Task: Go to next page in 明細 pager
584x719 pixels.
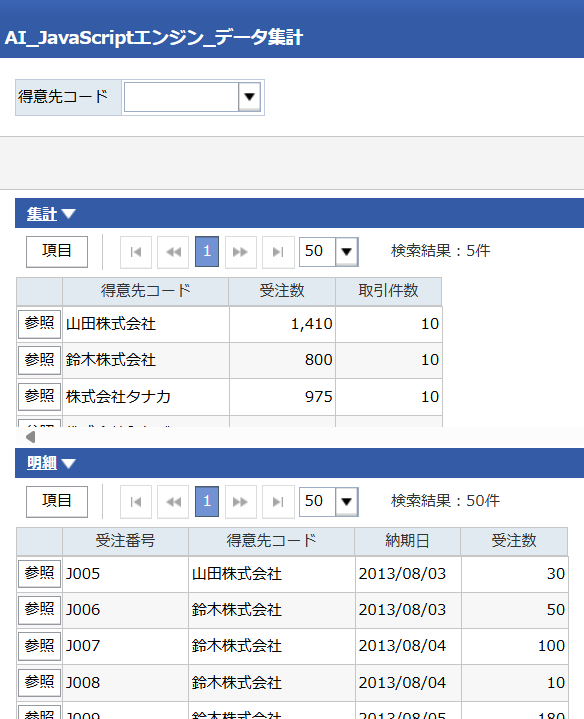Action: tap(241, 502)
